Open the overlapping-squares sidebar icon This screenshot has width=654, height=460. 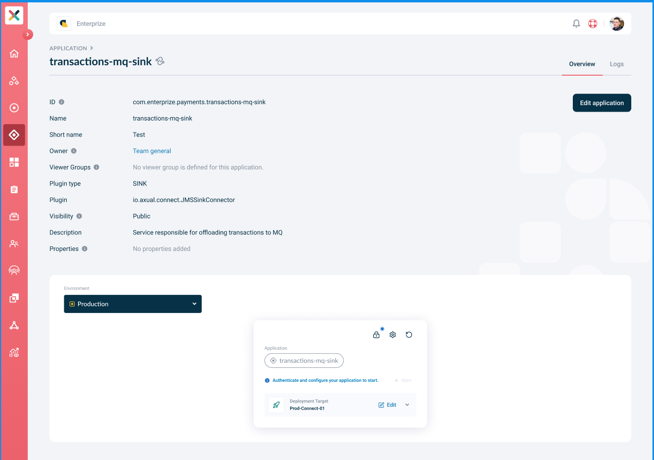tap(14, 298)
